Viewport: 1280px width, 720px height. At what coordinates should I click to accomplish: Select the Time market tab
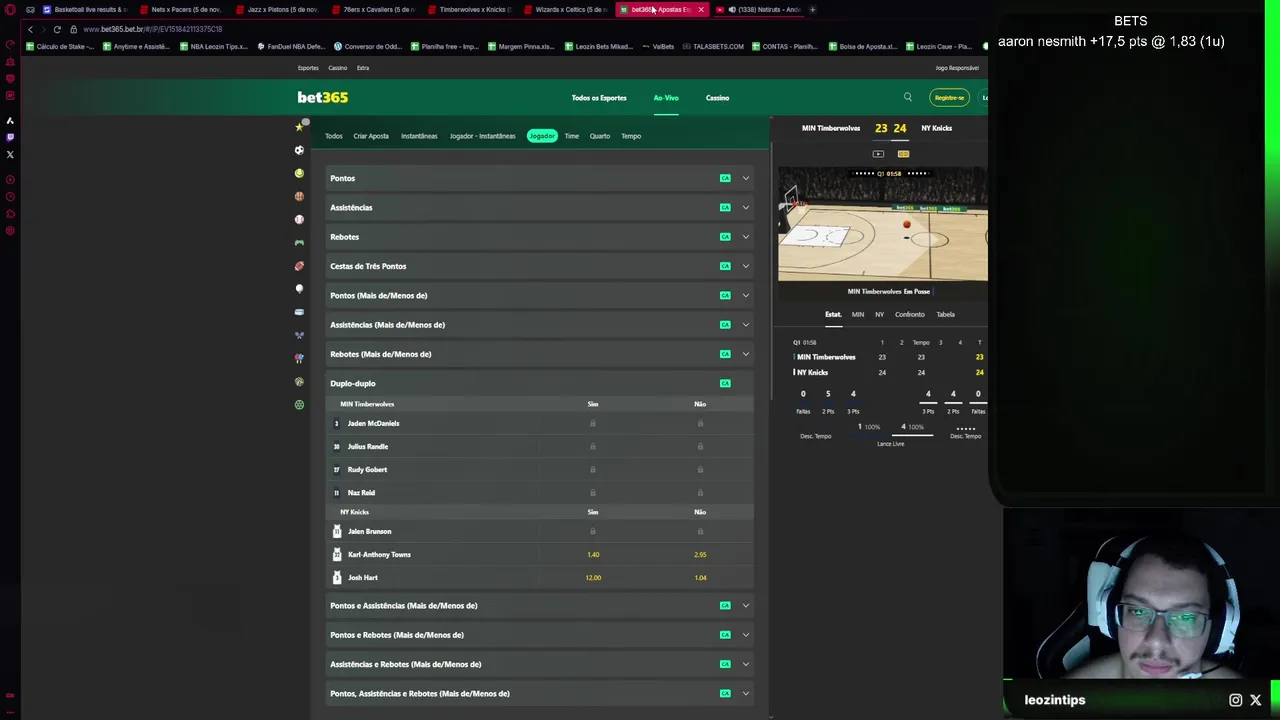(572, 136)
